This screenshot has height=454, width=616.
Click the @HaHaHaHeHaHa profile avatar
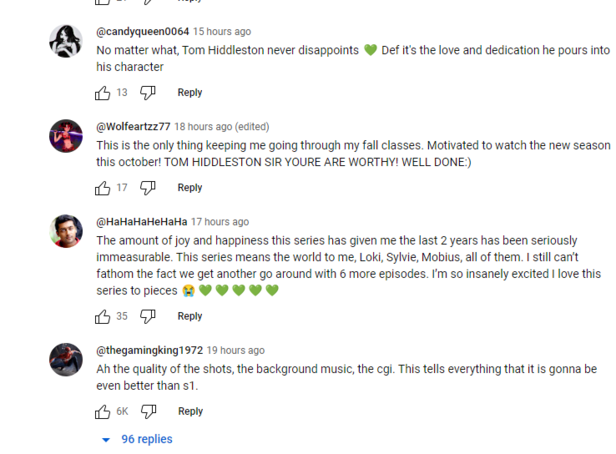(x=66, y=231)
